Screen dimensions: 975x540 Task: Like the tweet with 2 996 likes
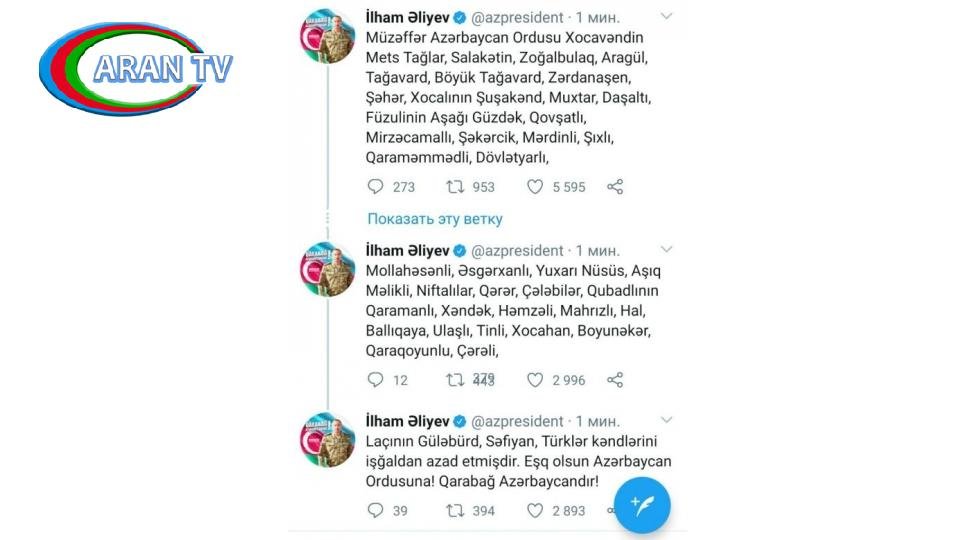535,380
